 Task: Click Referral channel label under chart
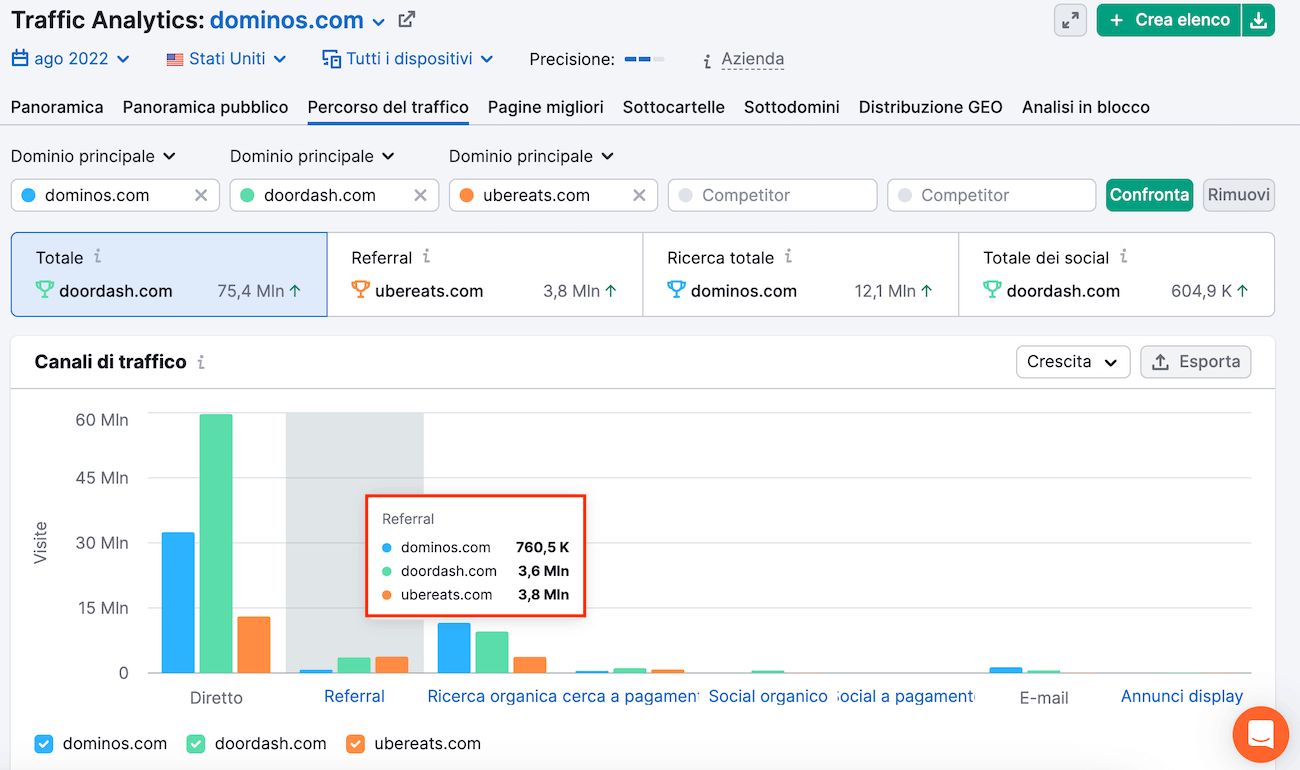[355, 696]
